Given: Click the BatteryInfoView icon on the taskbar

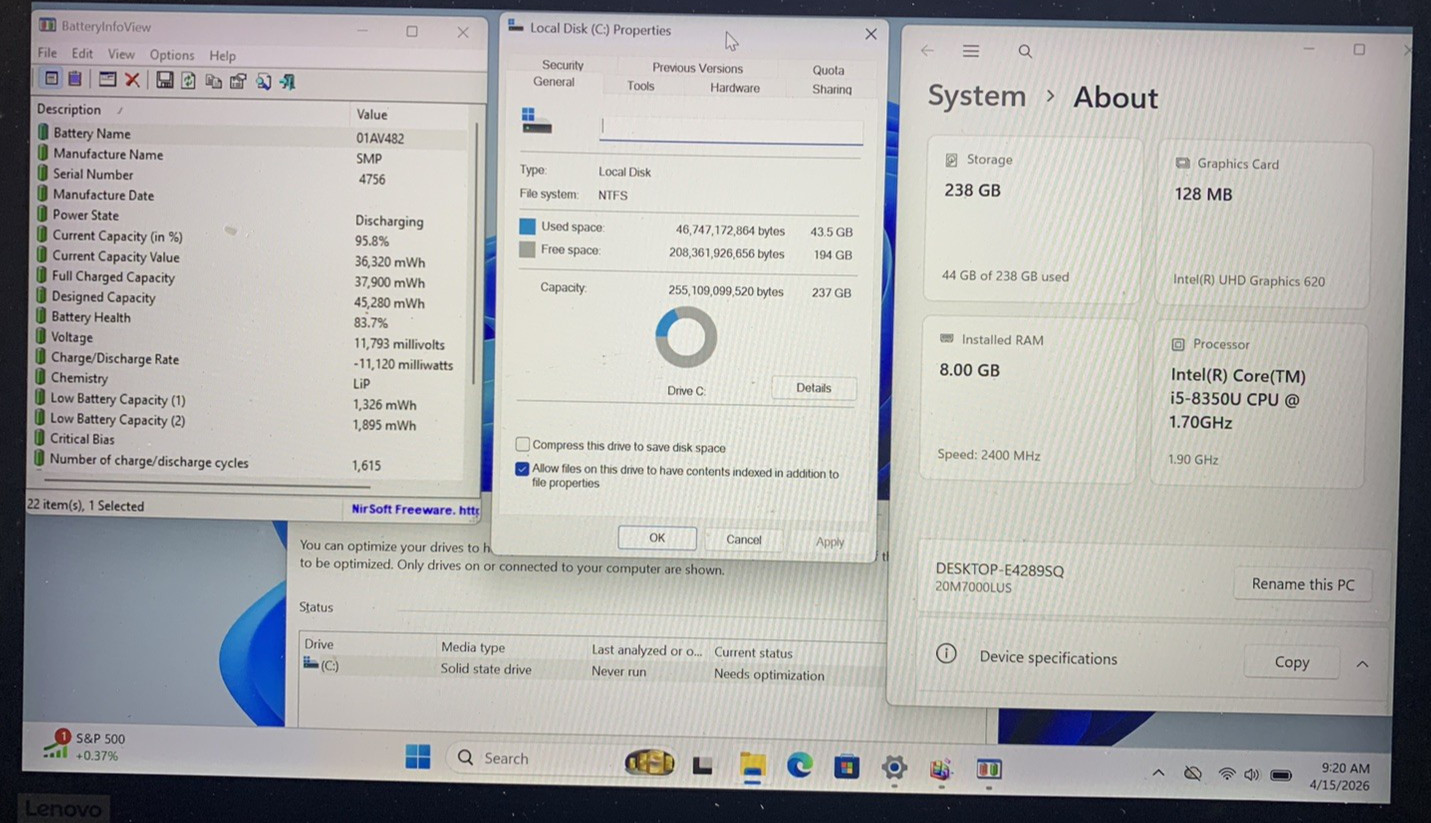Looking at the screenshot, I should [989, 769].
